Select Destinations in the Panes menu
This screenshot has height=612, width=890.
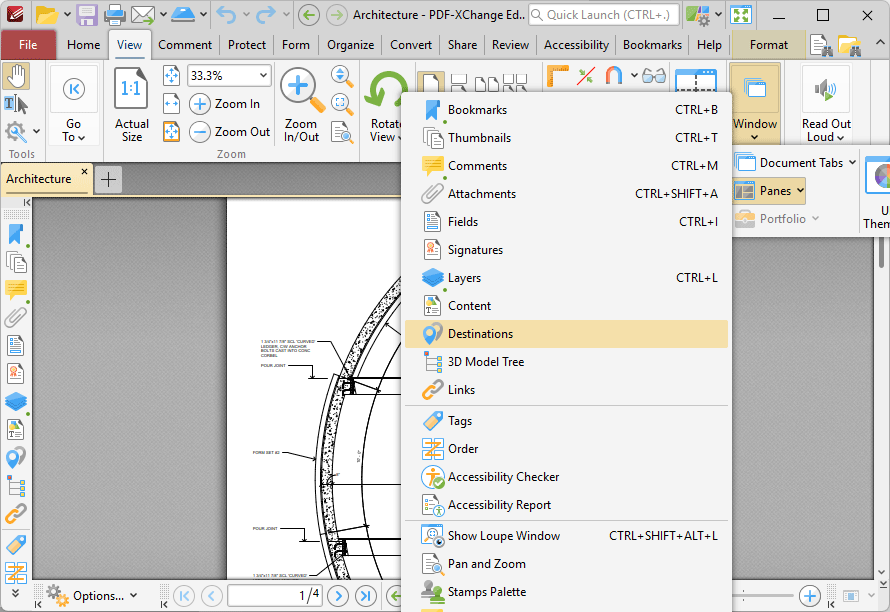pyautogui.click(x=566, y=334)
